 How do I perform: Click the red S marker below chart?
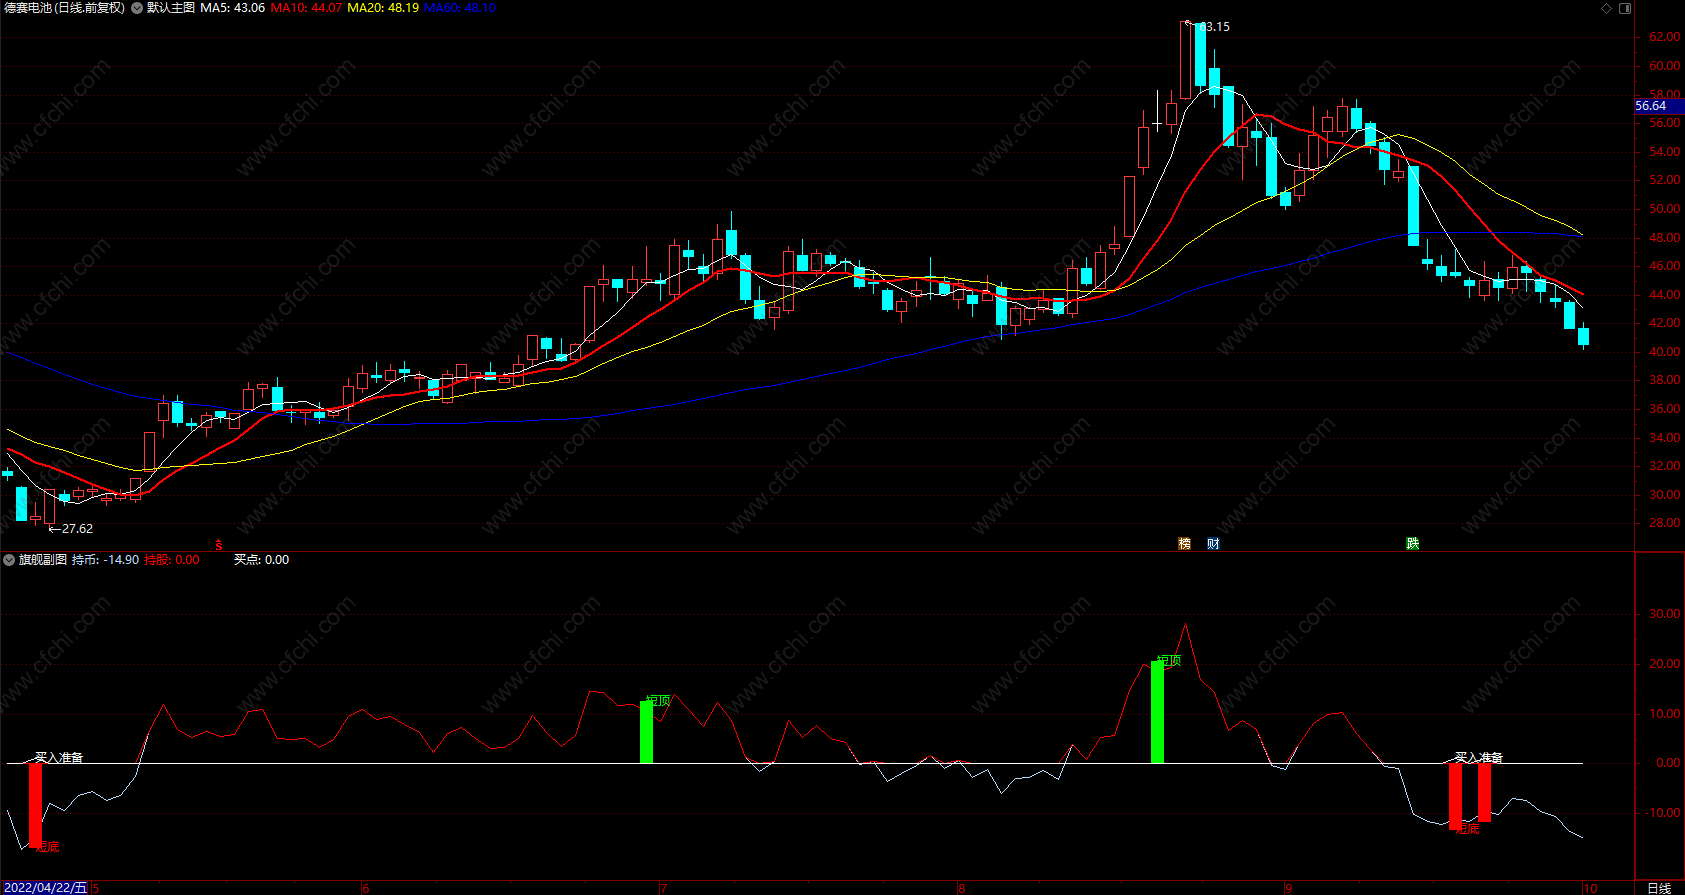[219, 544]
